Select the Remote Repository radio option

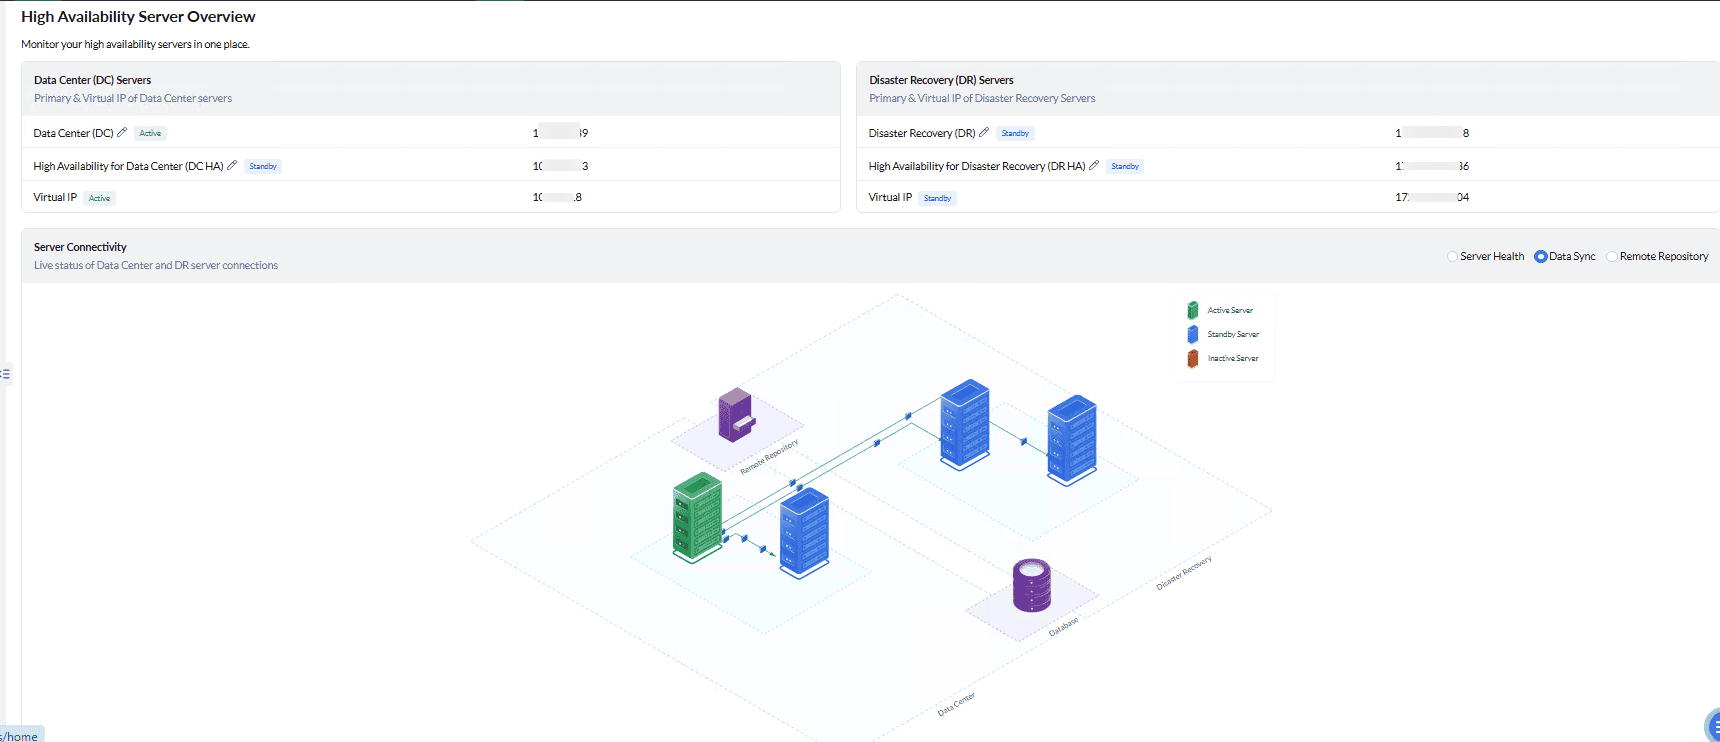[1612, 257]
